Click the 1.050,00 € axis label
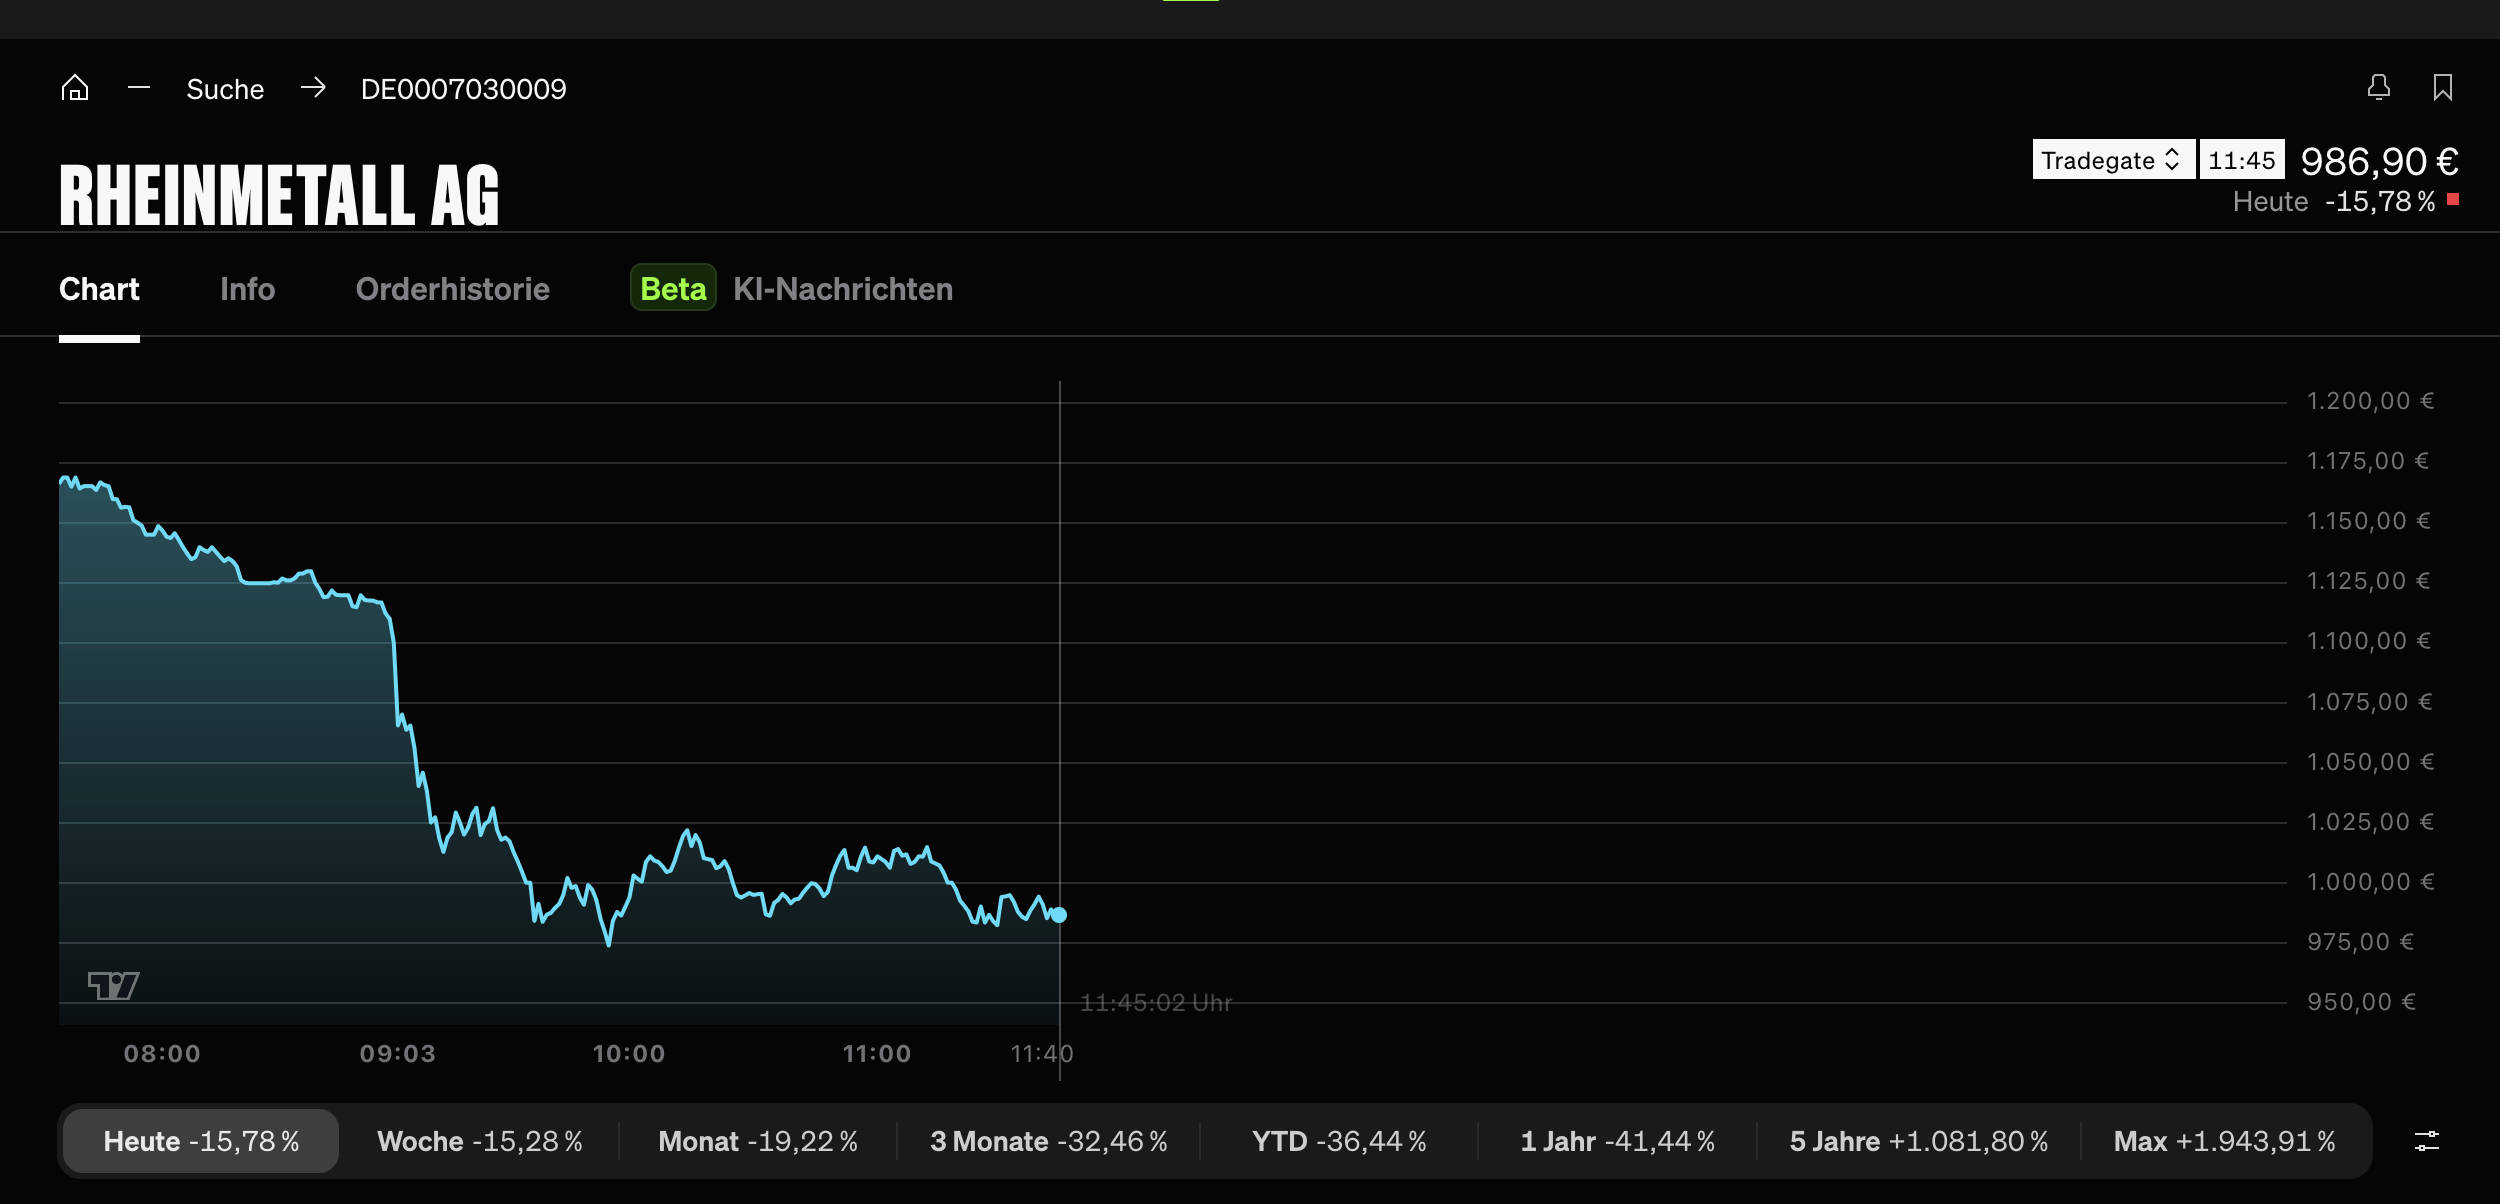The image size is (2500, 1204). pyautogui.click(x=2370, y=762)
